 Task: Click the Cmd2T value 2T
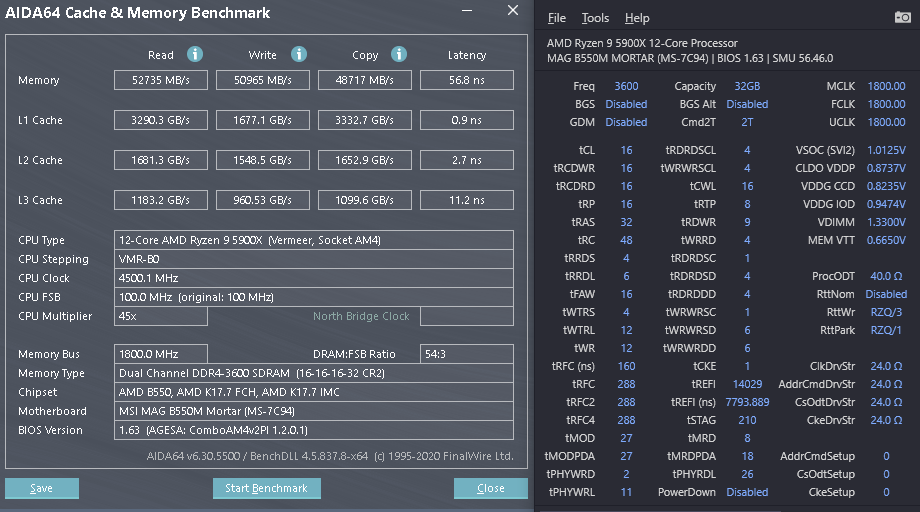[x=747, y=122]
